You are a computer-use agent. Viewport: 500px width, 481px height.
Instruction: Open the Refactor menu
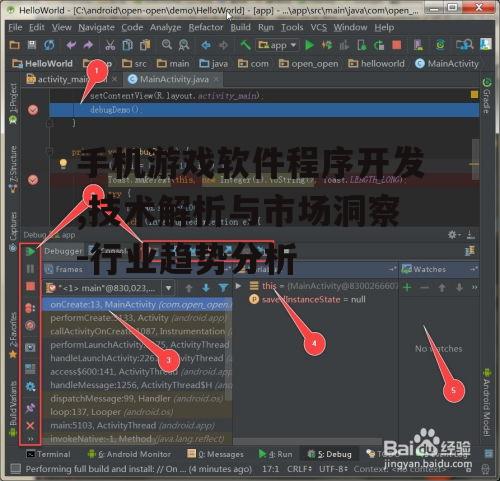pos(206,27)
